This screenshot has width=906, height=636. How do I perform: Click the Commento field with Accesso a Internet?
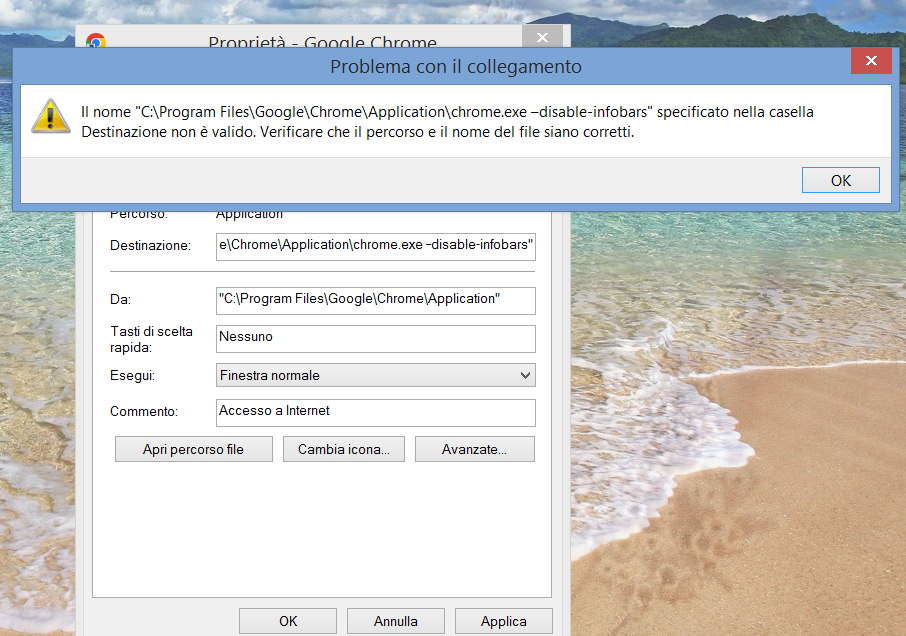pyautogui.click(x=376, y=412)
